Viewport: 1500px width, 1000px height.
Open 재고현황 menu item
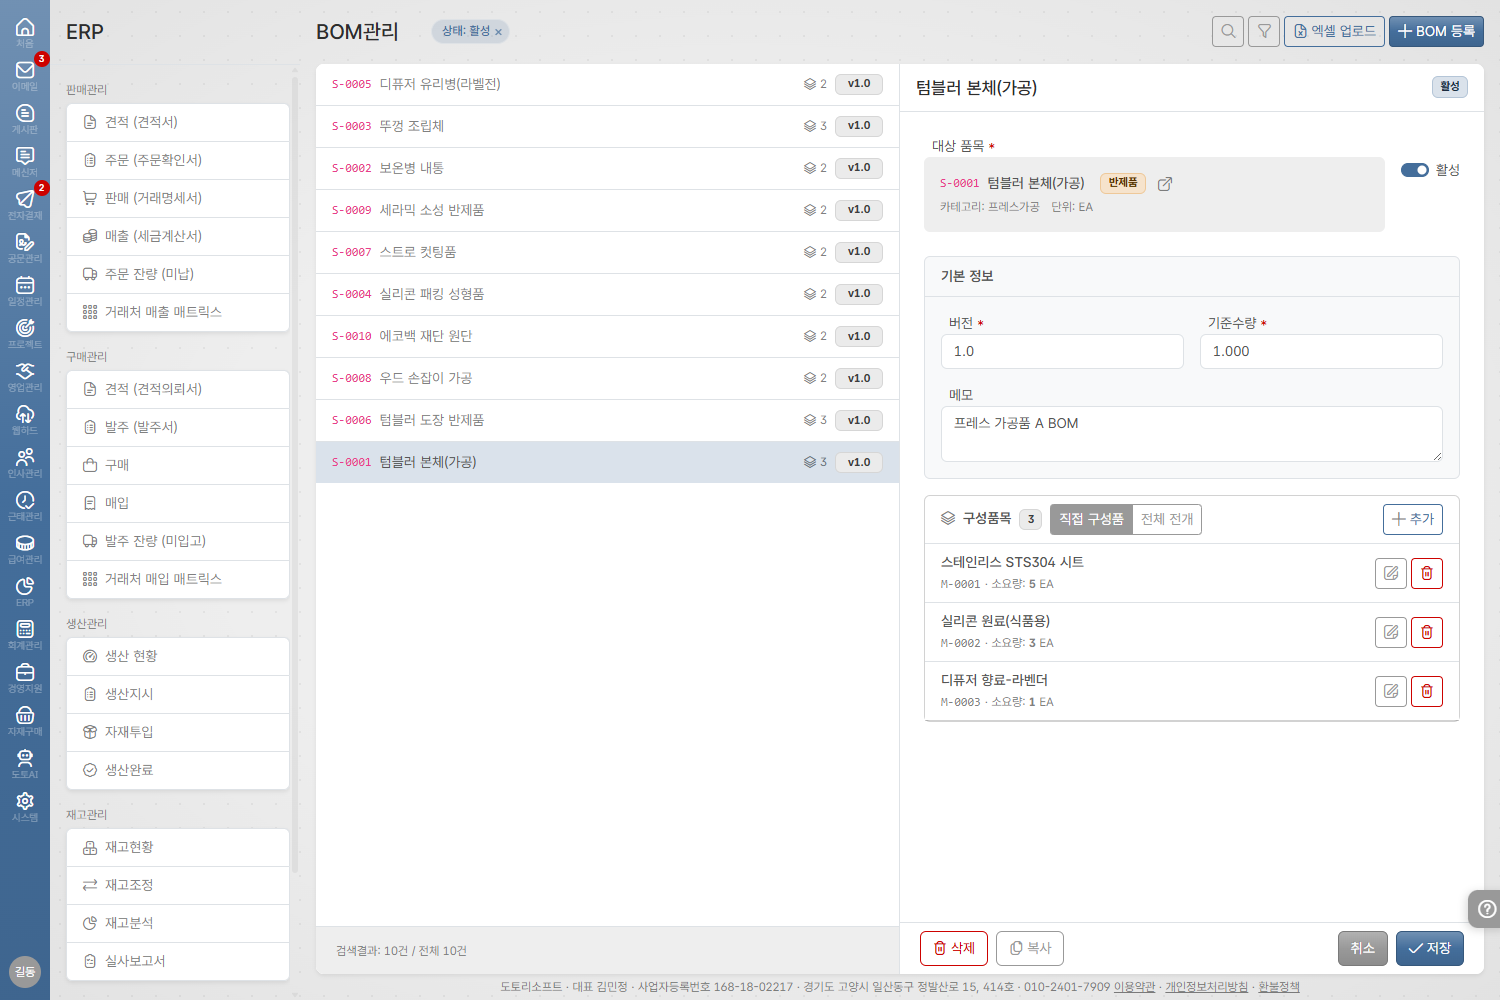(178, 847)
